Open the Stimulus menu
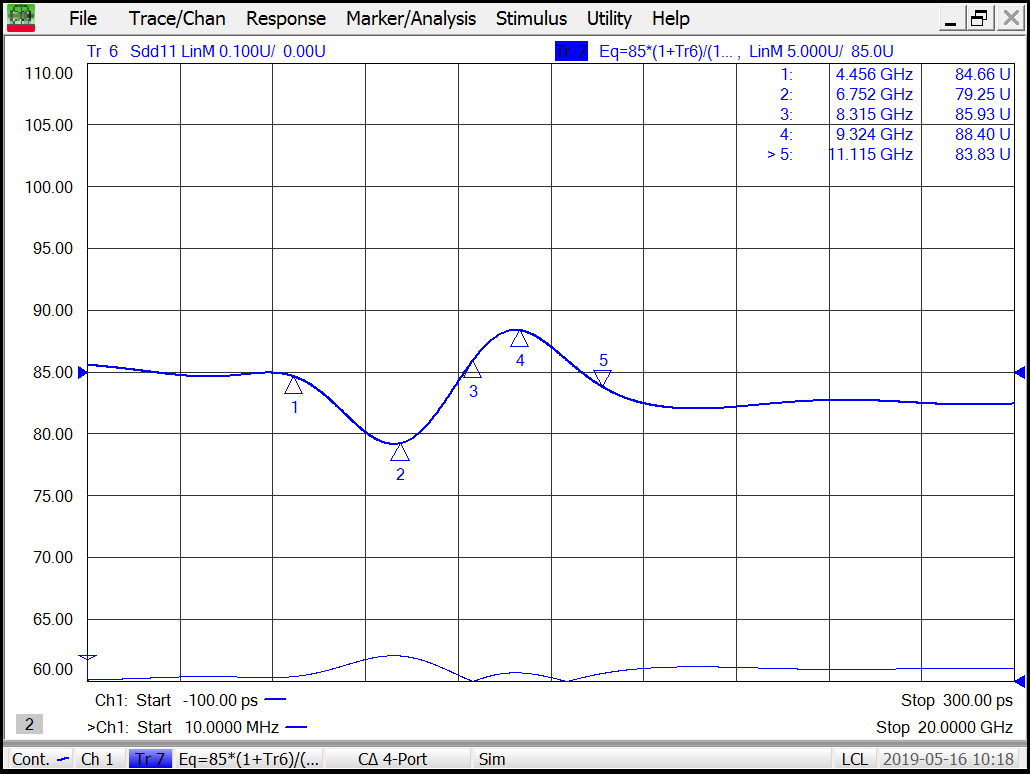Screen dimensions: 1030x774 pyautogui.click(x=531, y=19)
